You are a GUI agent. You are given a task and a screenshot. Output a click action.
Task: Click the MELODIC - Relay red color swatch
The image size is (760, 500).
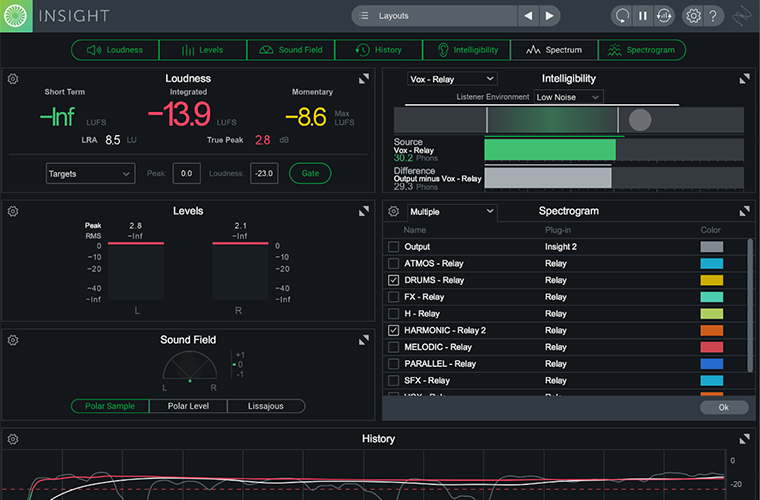[711, 347]
